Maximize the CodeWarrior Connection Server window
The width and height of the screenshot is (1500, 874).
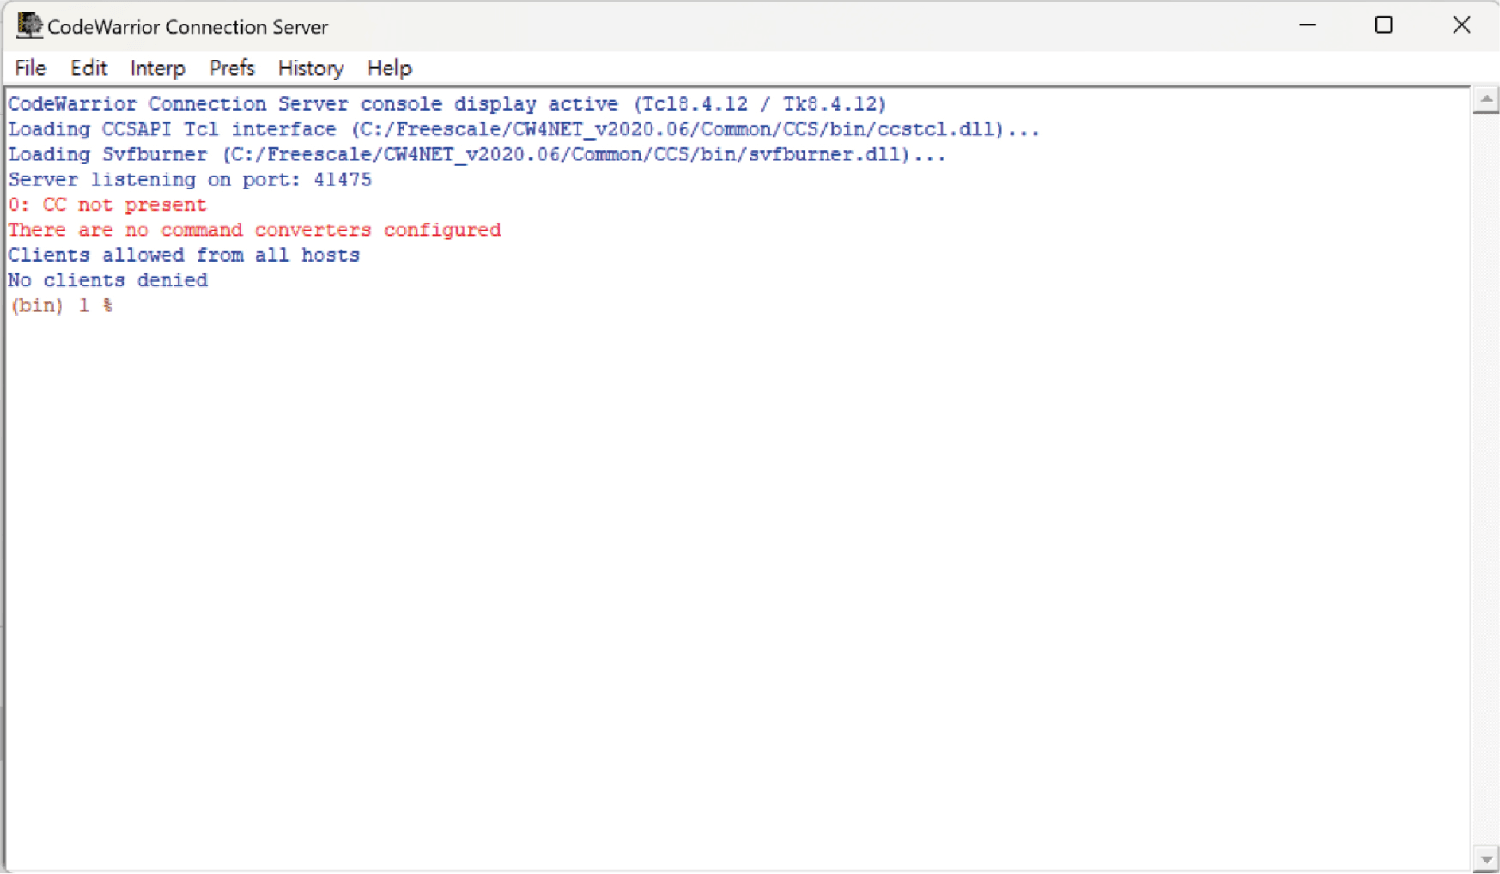coord(1384,25)
